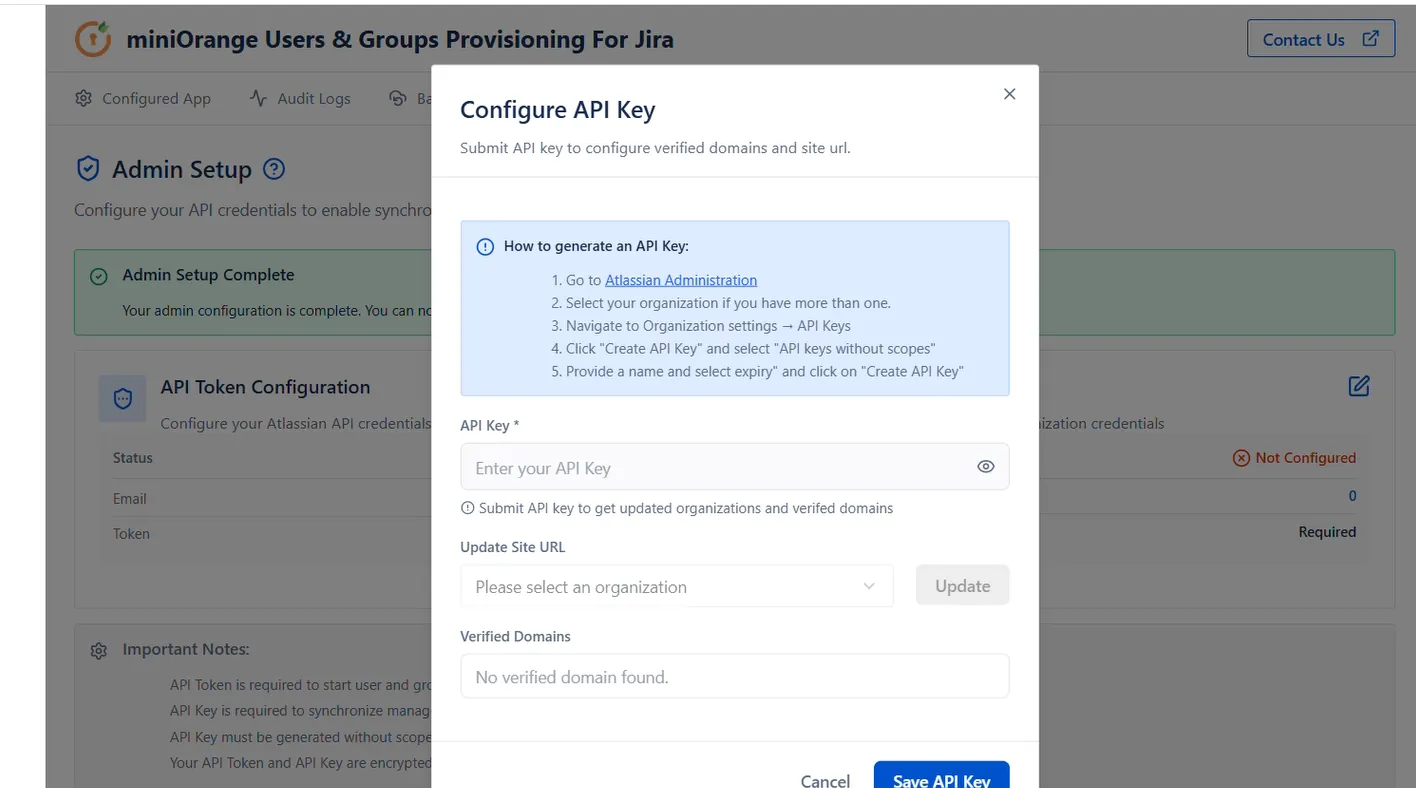The width and height of the screenshot is (1416, 788).
Task: Switch to the Configured App tab
Action: tap(143, 98)
